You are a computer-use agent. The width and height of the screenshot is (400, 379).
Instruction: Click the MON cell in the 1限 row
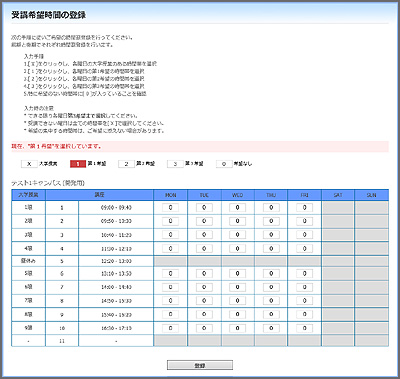(x=170, y=208)
